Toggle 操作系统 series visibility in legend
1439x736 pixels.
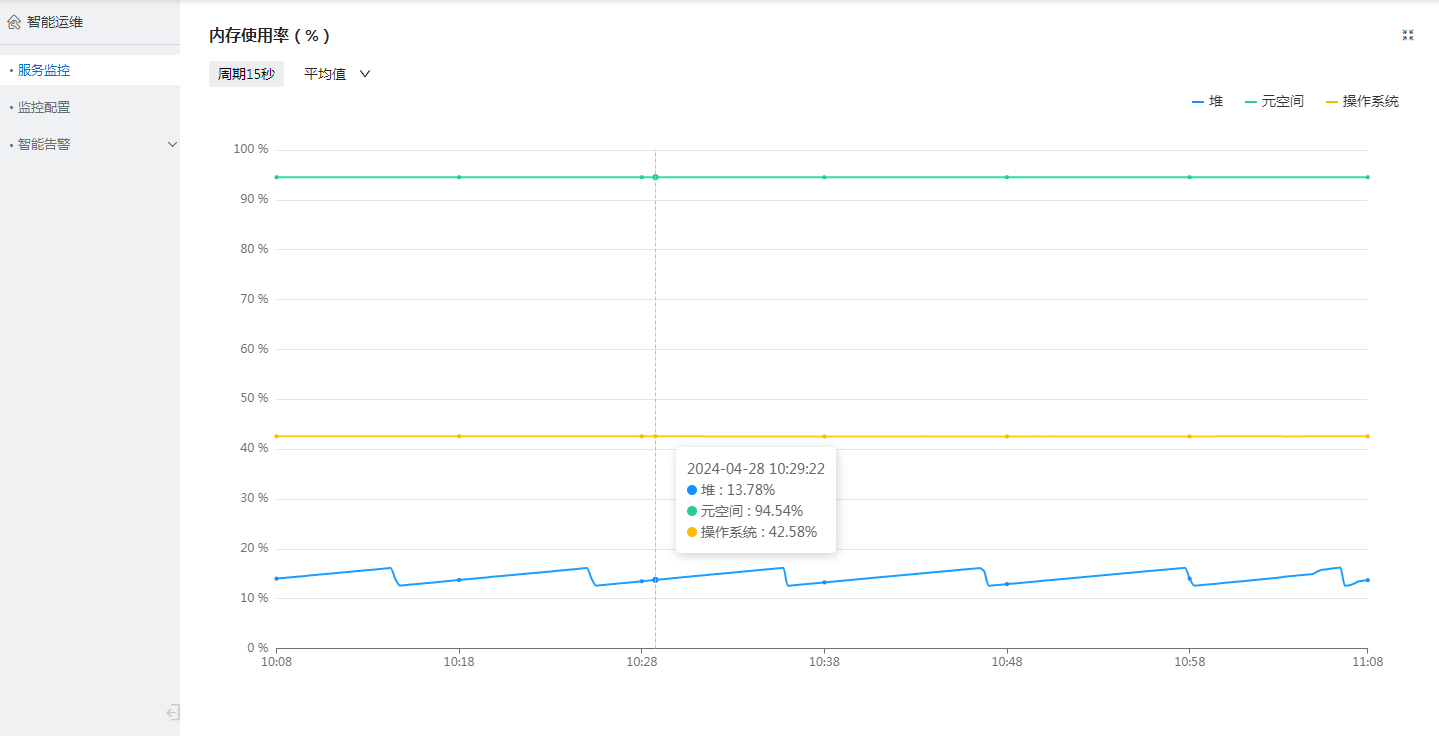tap(1370, 101)
